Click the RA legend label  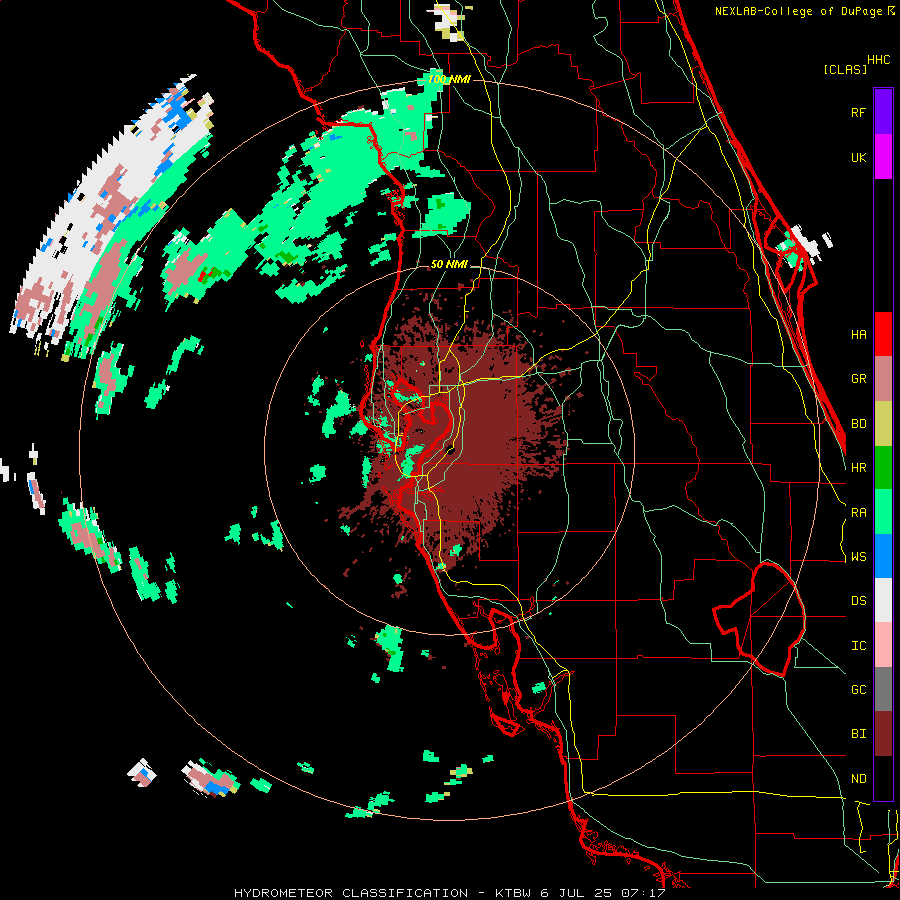[x=858, y=513]
